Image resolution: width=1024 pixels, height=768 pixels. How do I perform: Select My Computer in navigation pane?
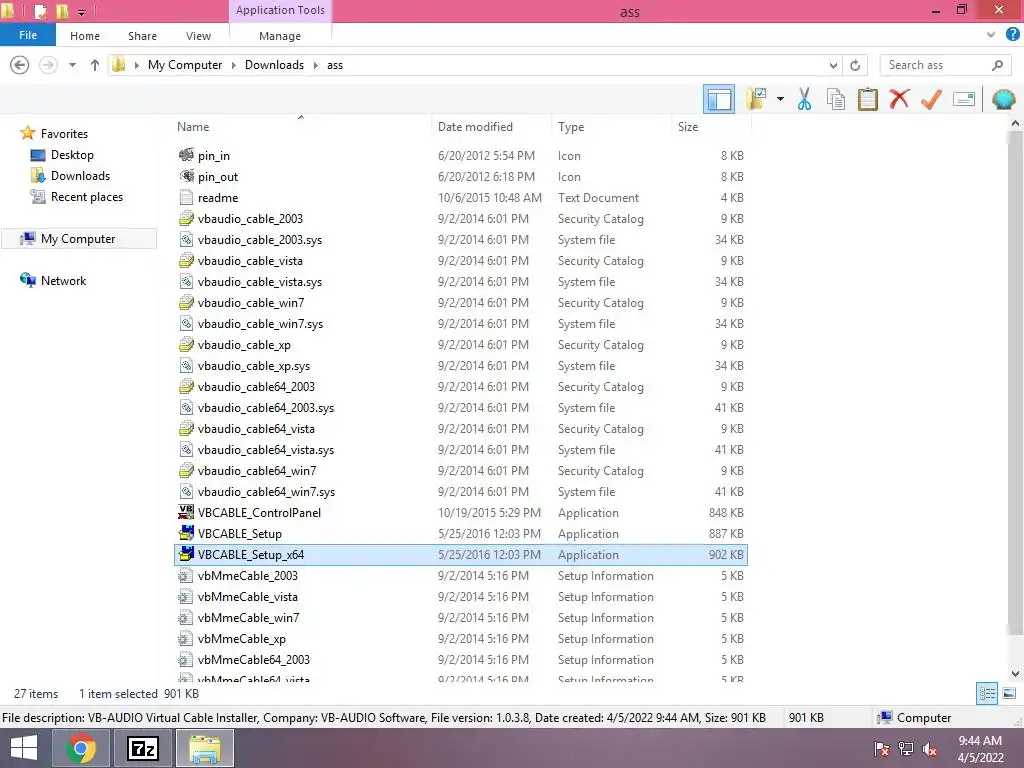pyautogui.click(x=78, y=239)
